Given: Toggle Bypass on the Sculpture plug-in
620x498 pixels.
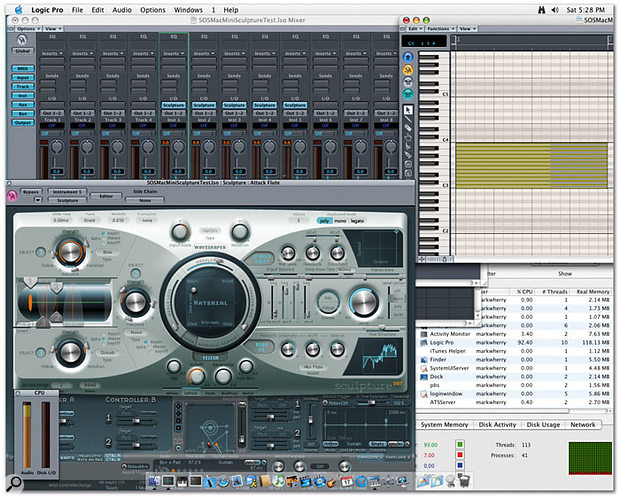Looking at the screenshot, I should coord(30,192).
